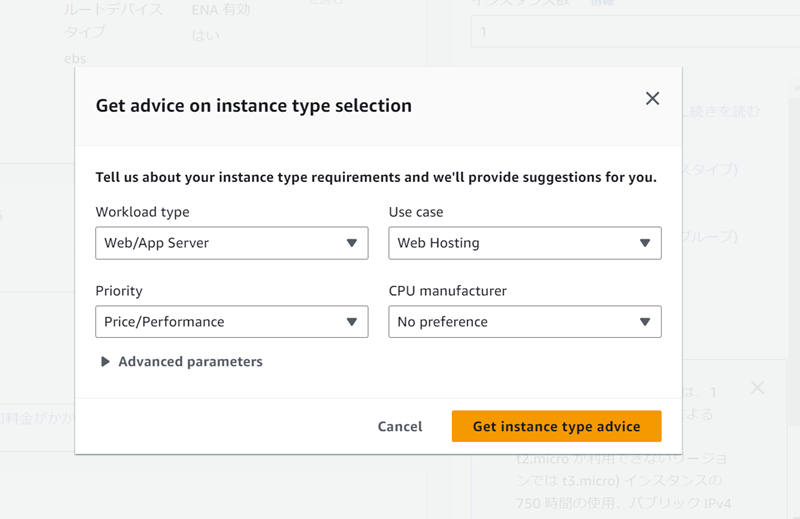Dismiss the background notification with its X icon
Viewport: 800px width, 519px height.
758,388
